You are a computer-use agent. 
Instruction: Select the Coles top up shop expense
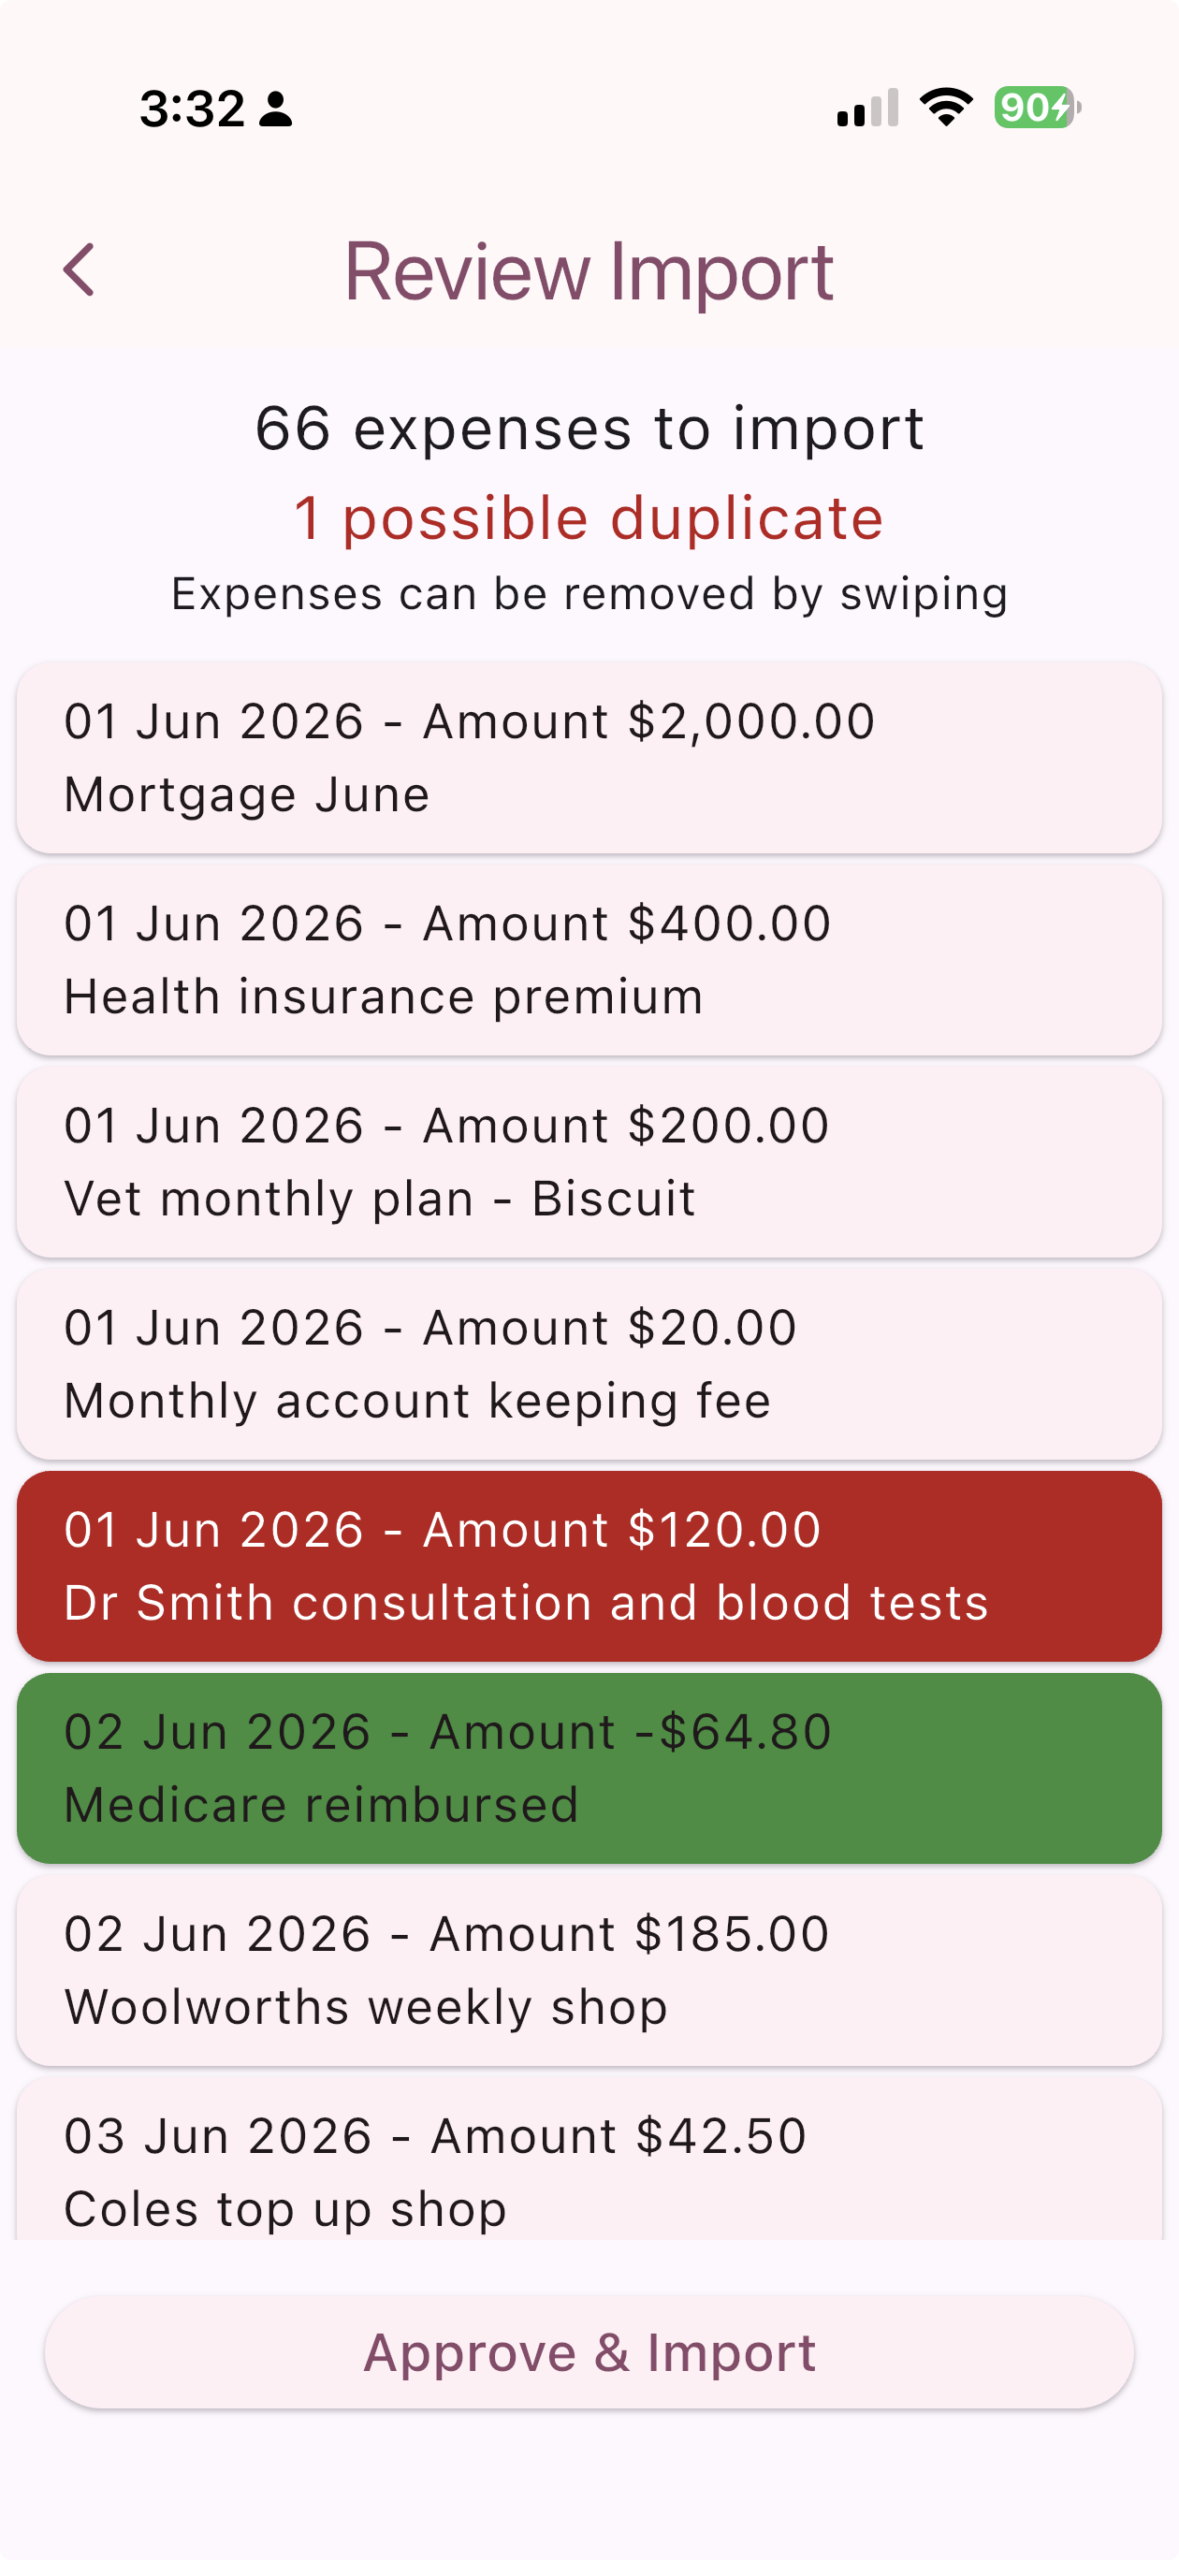(x=589, y=2158)
